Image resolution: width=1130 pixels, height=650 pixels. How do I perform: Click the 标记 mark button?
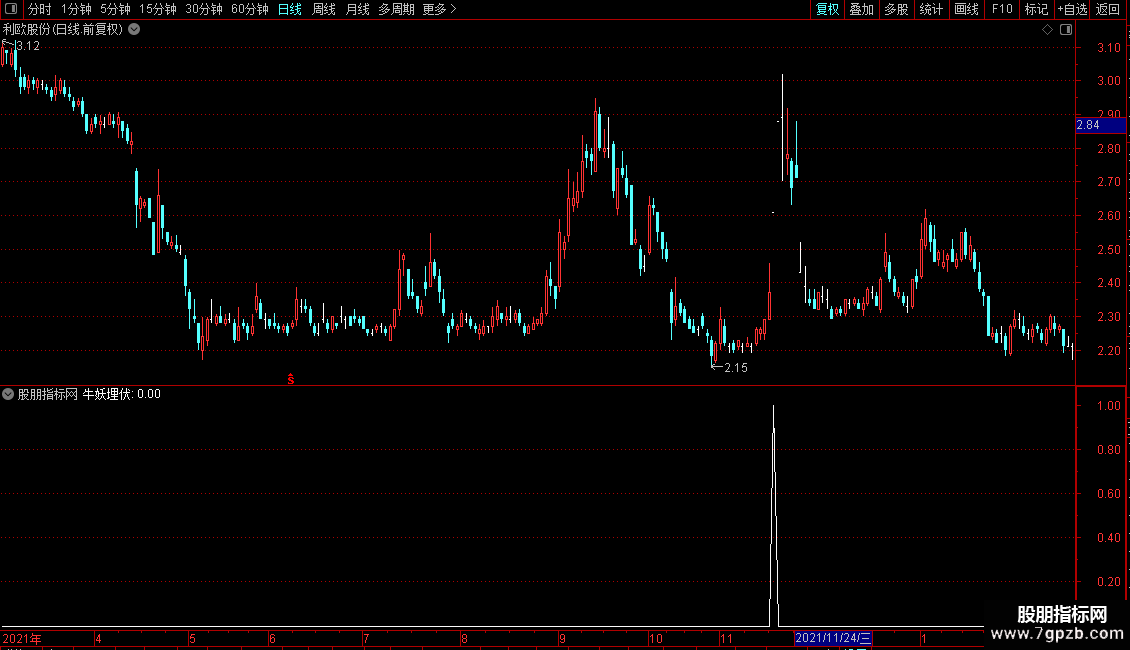(x=1036, y=9)
